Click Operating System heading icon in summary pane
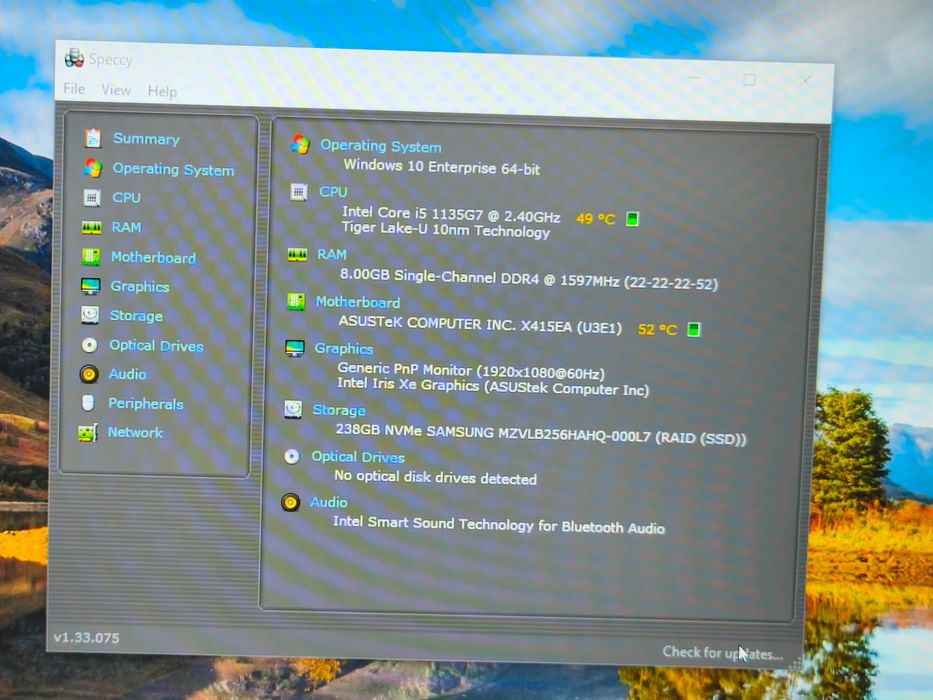The image size is (933, 700). pos(300,144)
